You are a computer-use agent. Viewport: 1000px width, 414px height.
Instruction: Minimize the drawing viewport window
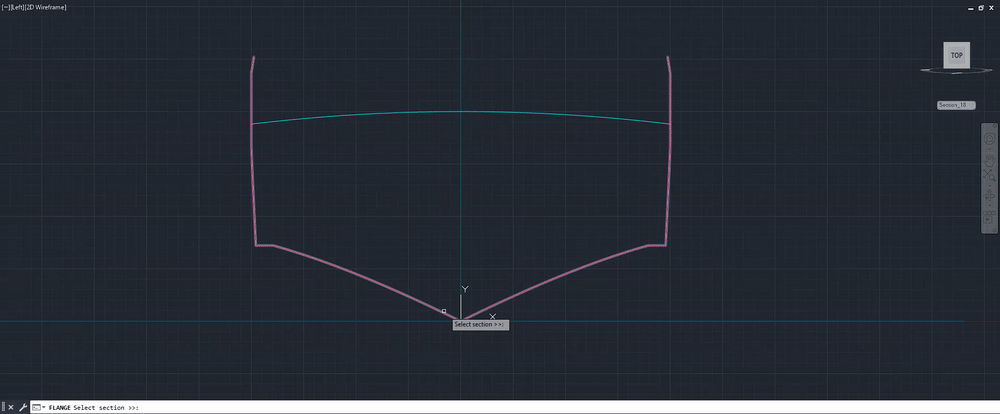[973, 8]
